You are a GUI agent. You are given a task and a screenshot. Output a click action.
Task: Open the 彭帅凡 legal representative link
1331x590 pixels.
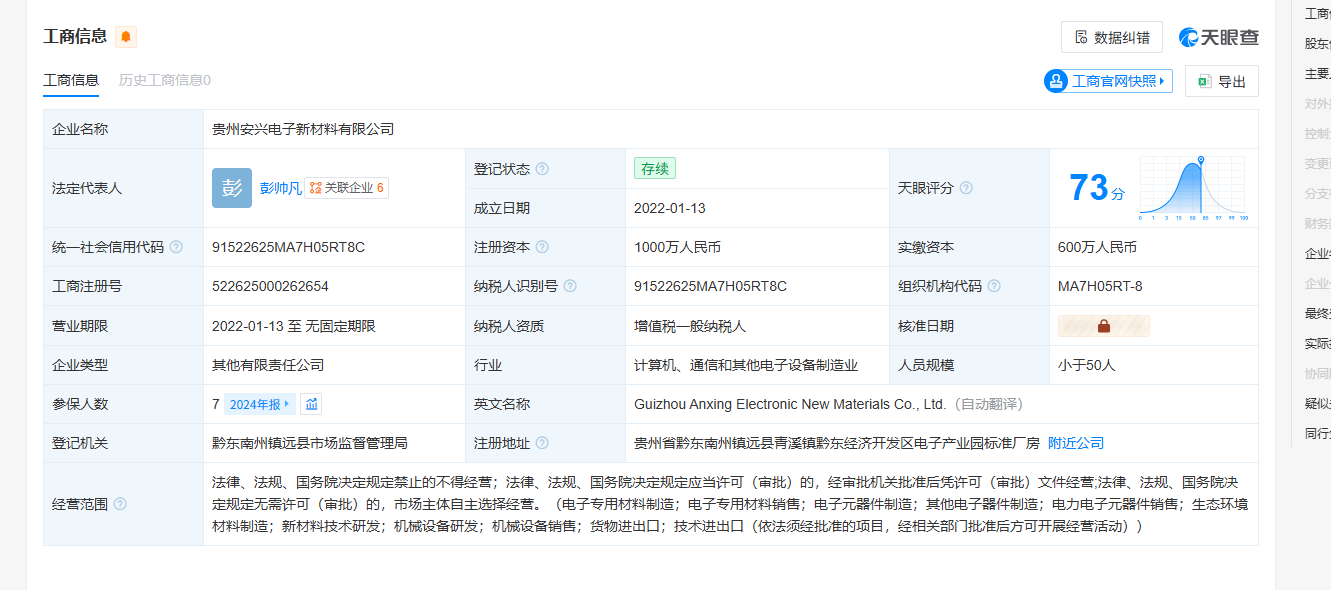click(x=280, y=188)
